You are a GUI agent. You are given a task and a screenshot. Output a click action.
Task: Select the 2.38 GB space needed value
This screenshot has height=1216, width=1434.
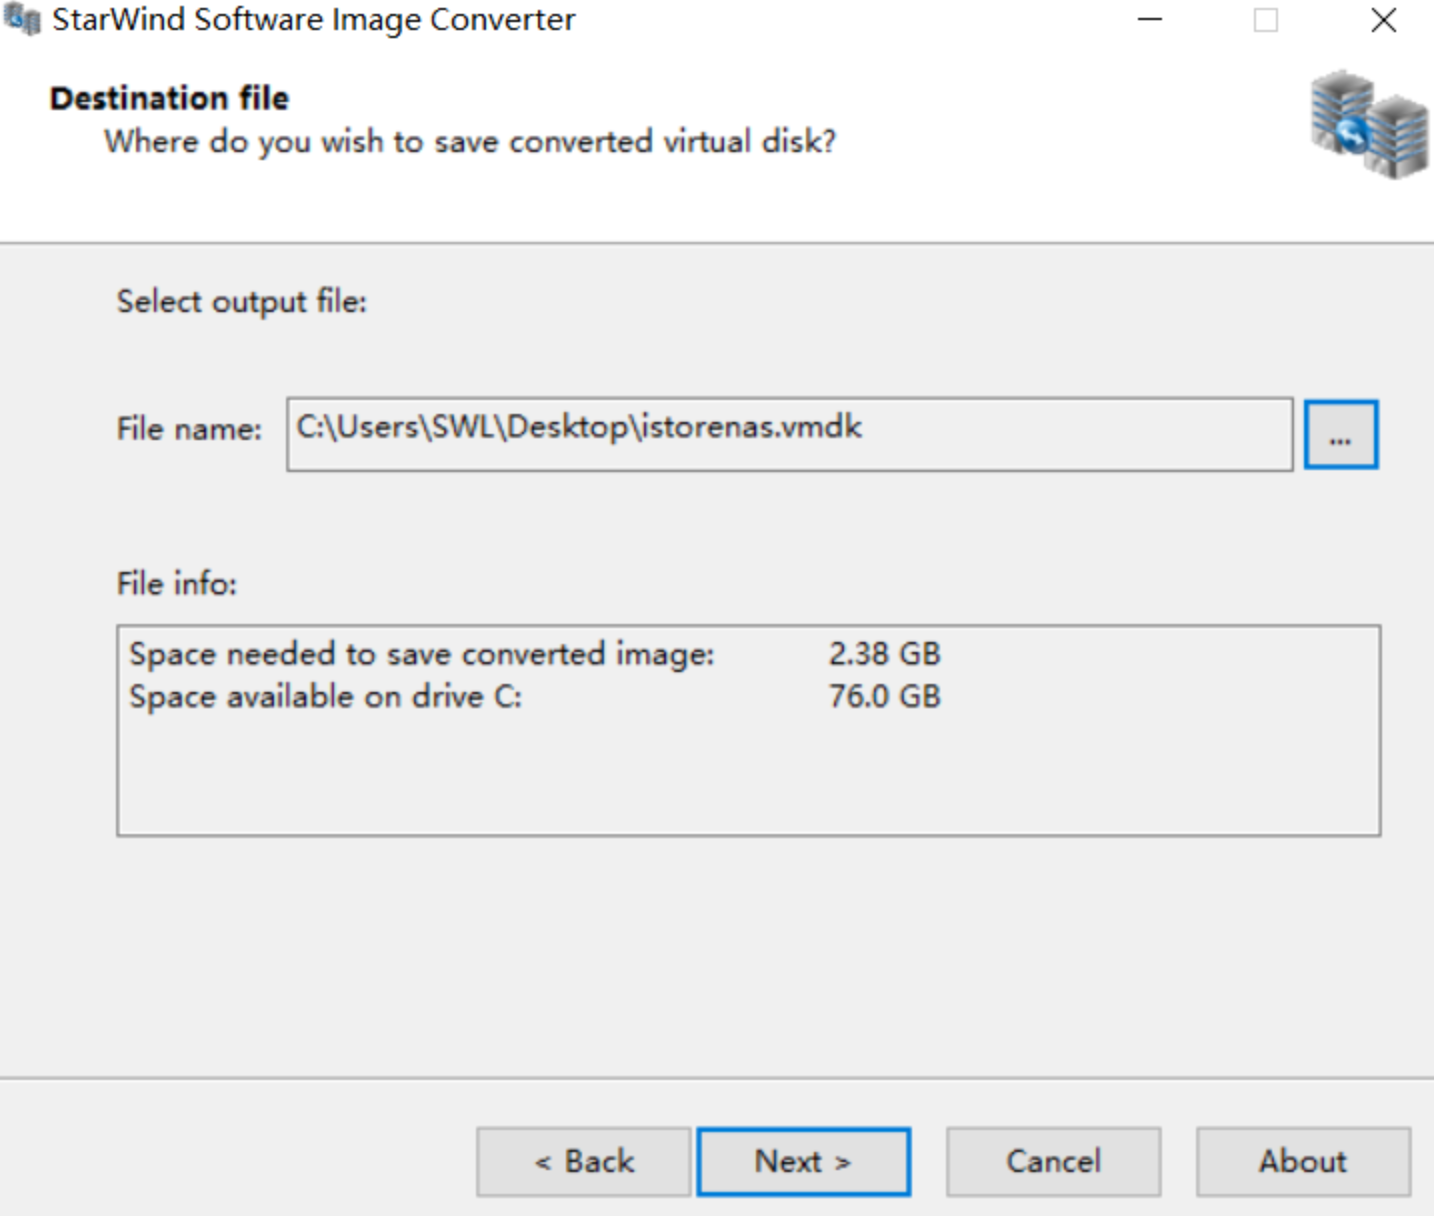[x=884, y=654]
